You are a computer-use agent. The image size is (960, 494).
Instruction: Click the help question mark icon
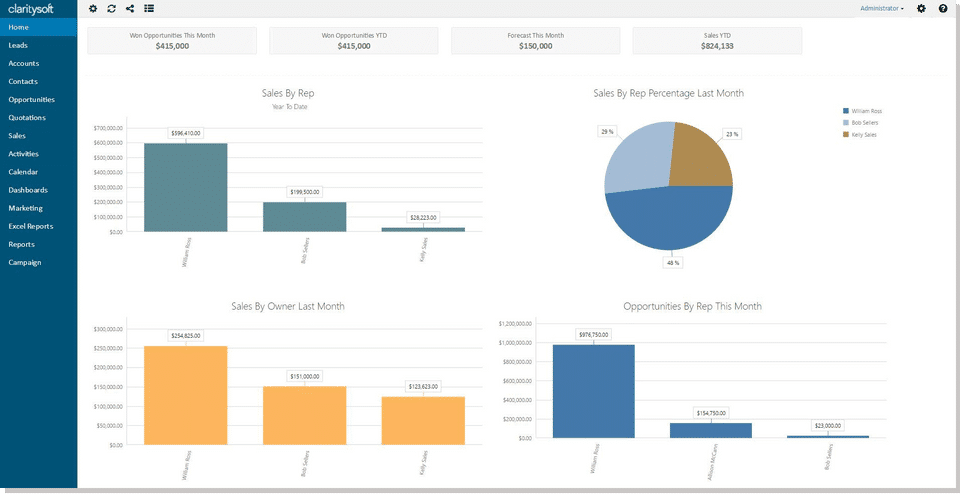click(943, 9)
